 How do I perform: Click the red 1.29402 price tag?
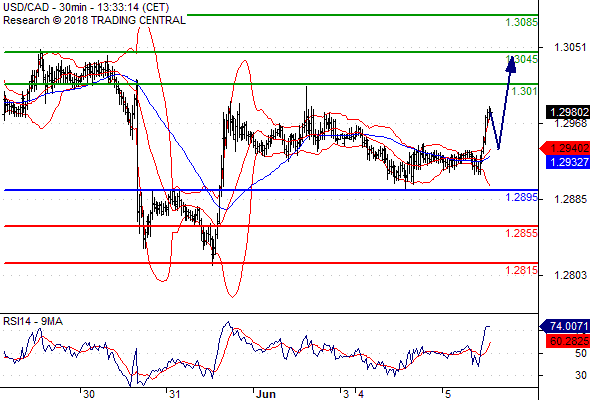(x=565, y=148)
